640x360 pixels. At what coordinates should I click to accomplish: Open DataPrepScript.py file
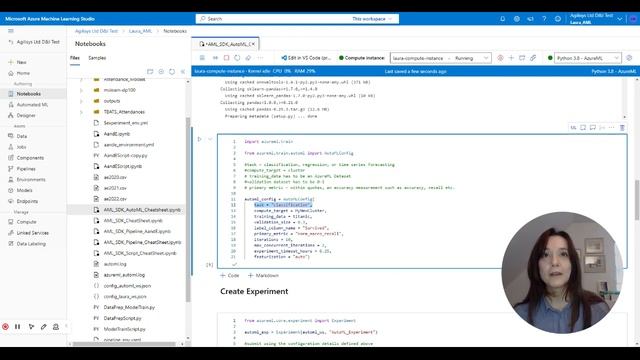pyautogui.click(x=122, y=318)
